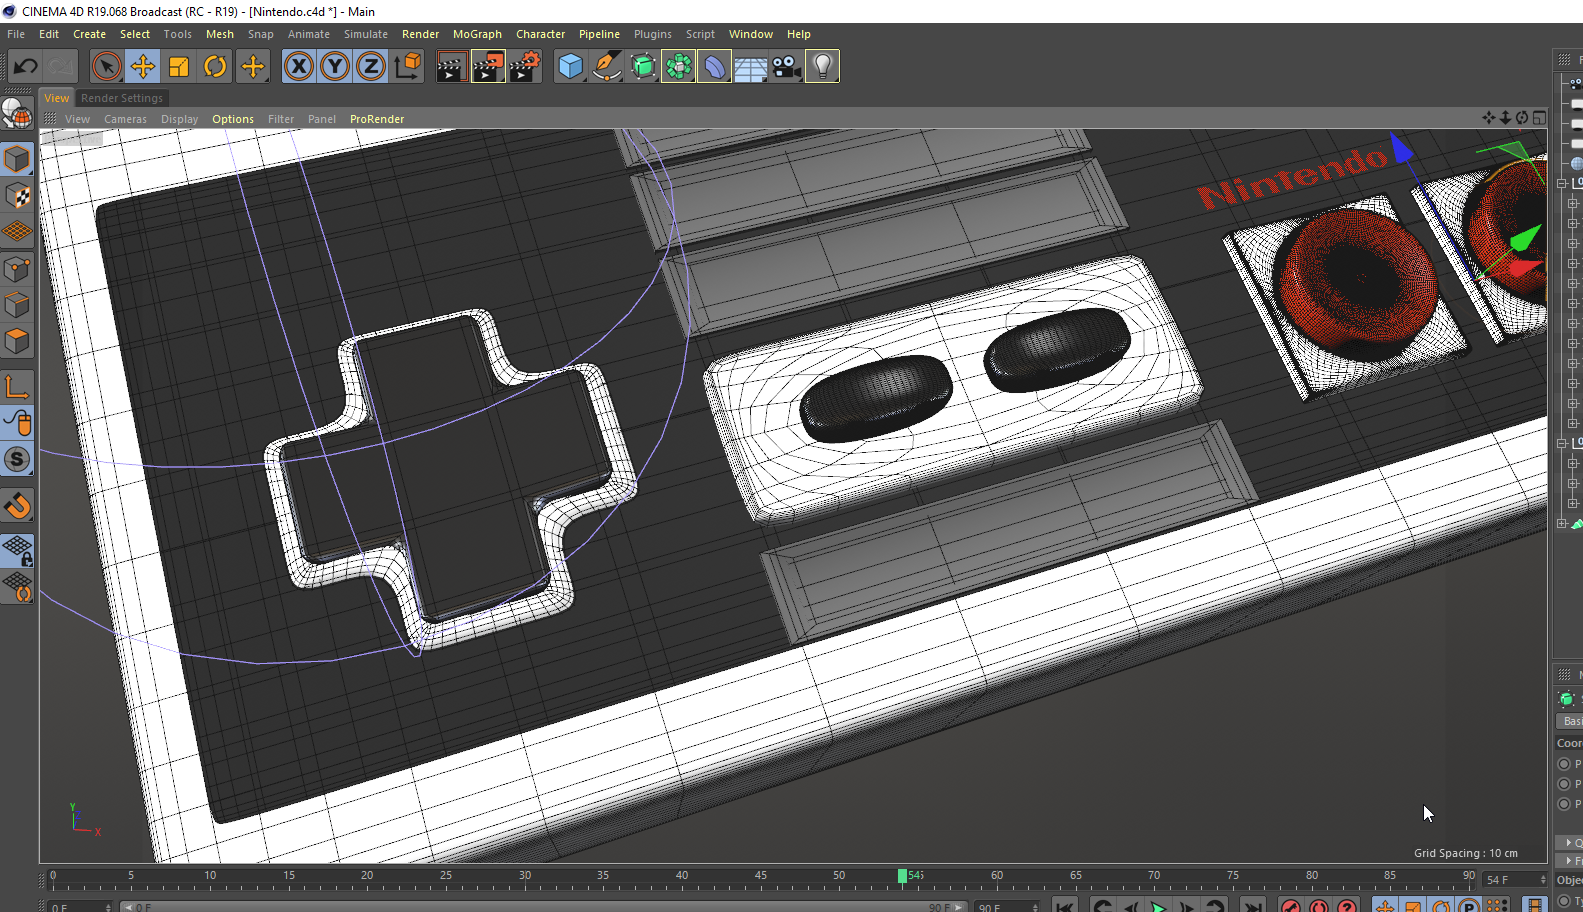Switch to Points mode
The height and width of the screenshot is (912, 1583).
tap(17, 268)
